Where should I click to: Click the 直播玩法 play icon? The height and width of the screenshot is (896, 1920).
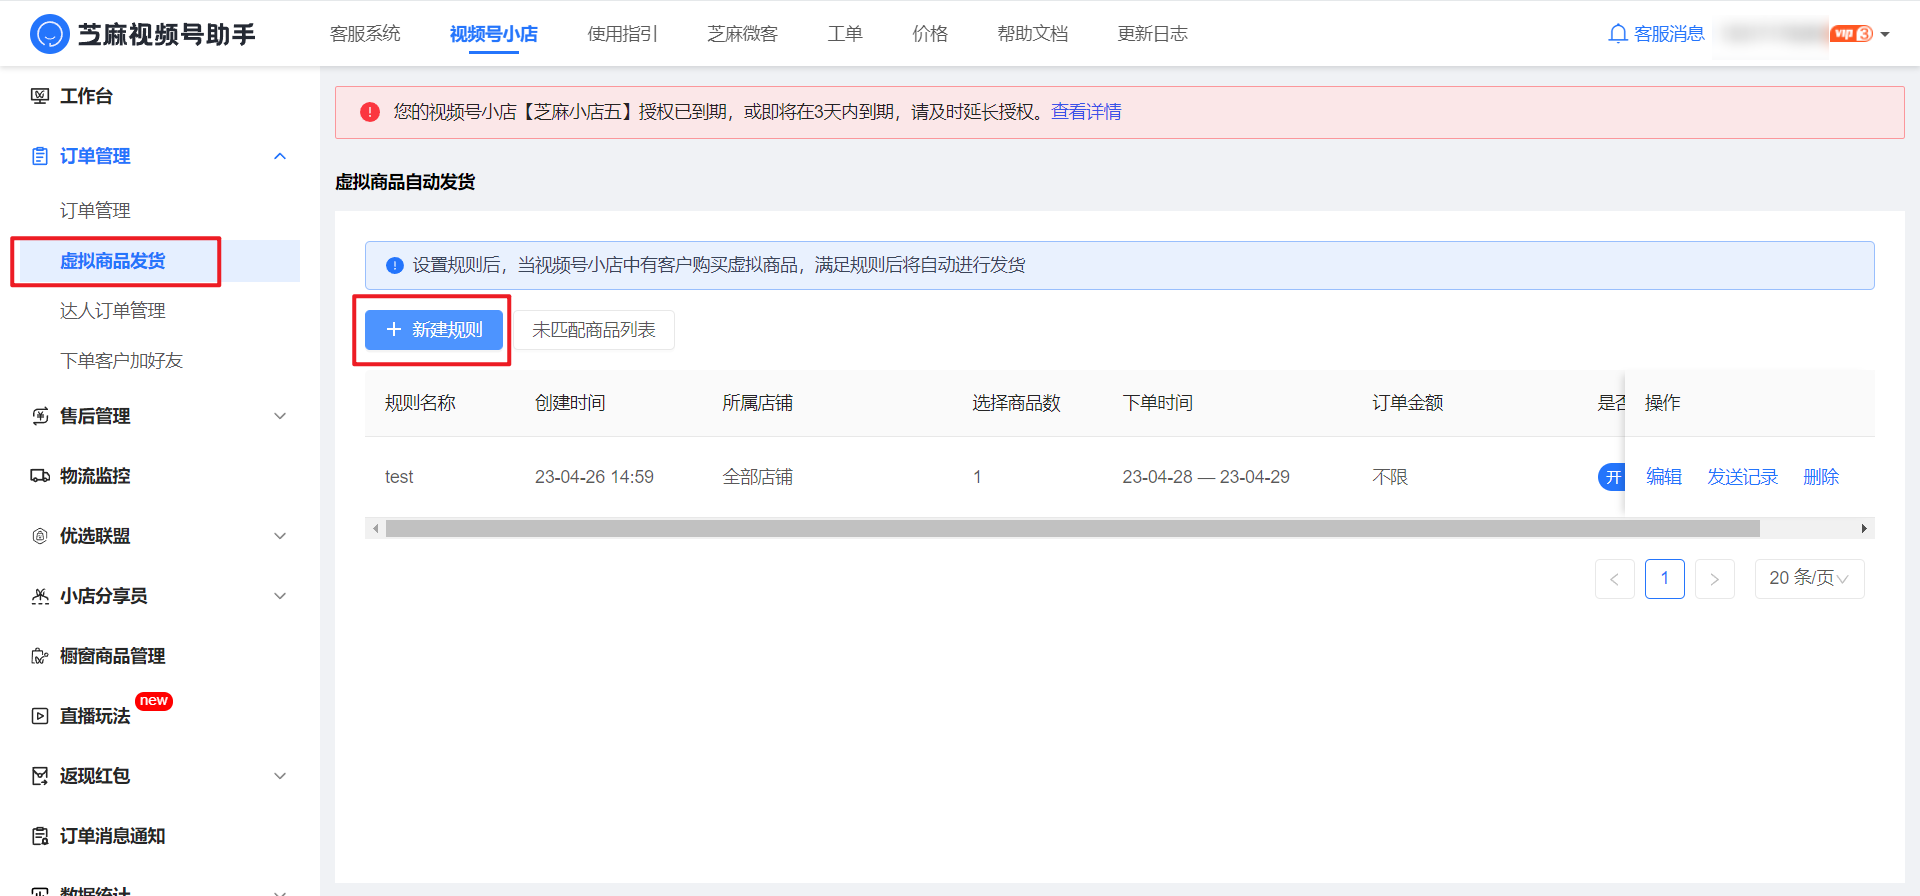[40, 716]
